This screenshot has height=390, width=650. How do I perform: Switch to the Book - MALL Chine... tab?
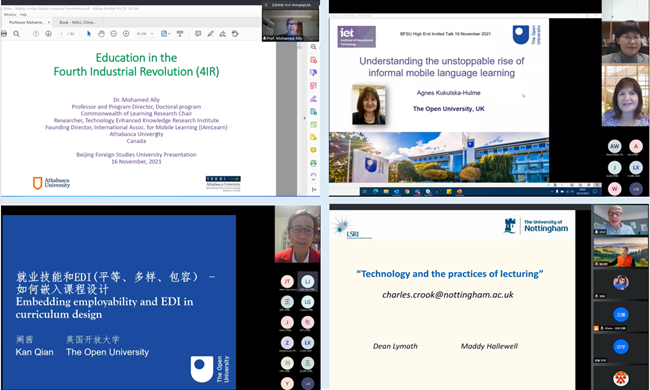77,22
